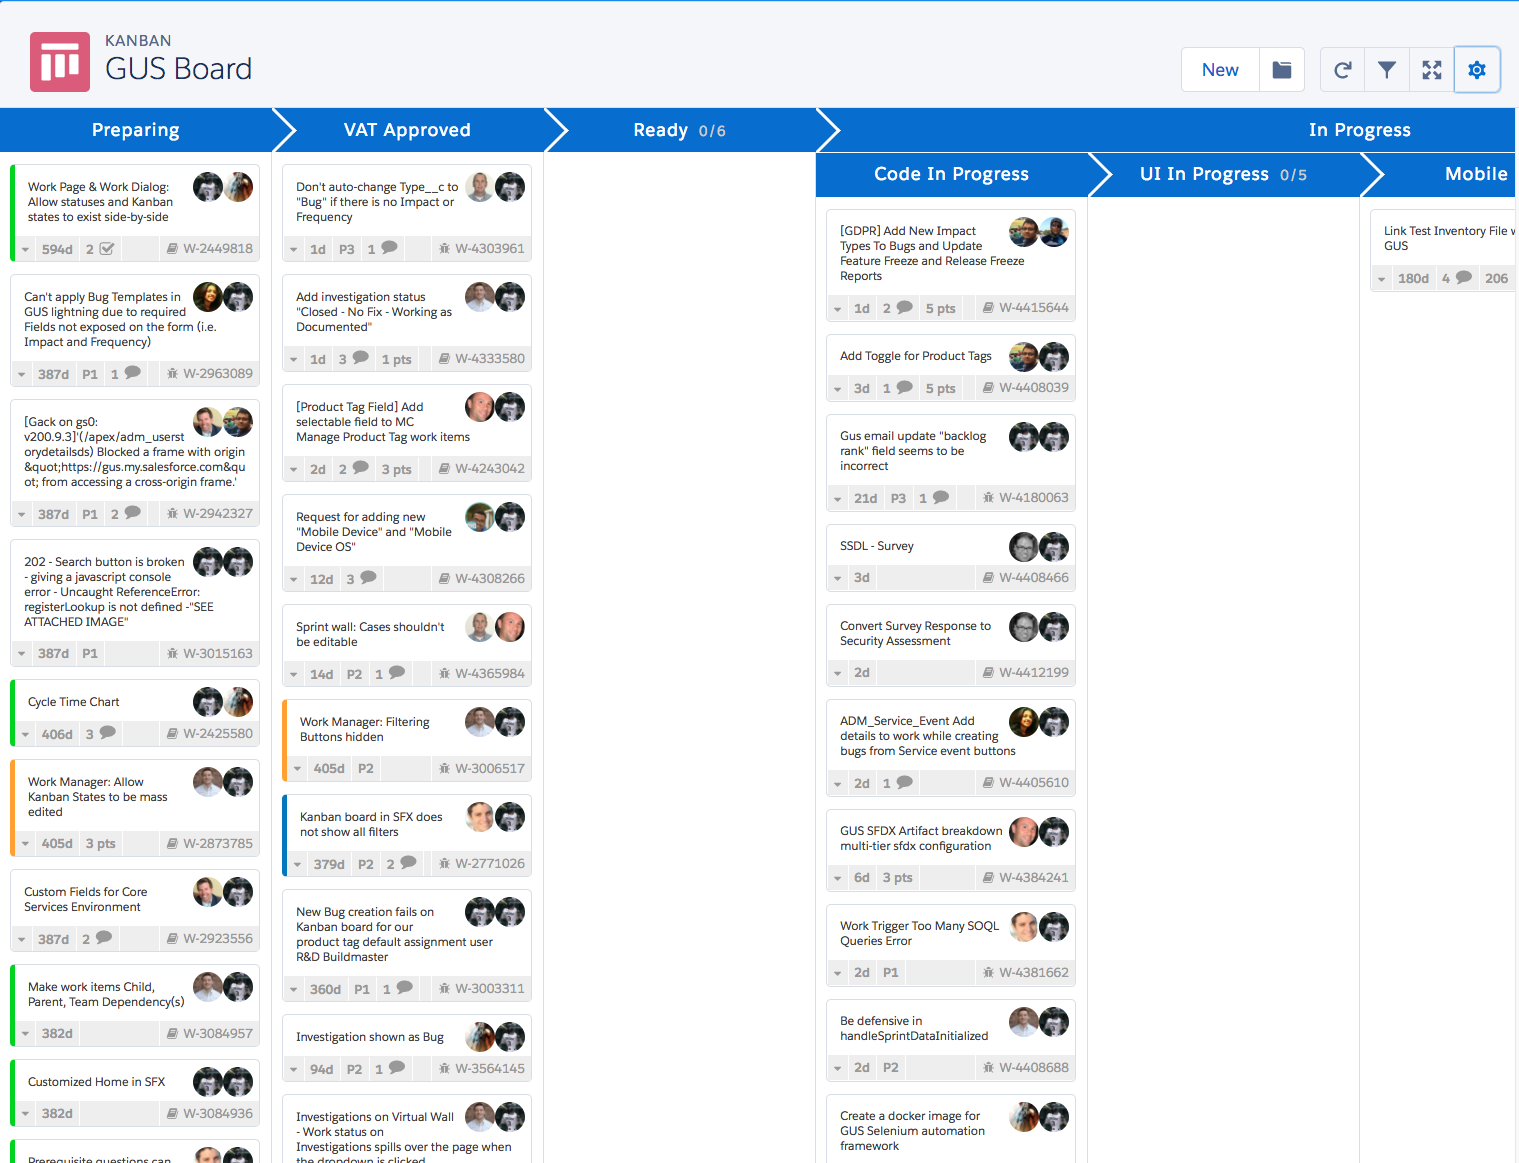Click the New button
Viewport: 1519px width, 1163px height.
click(x=1220, y=70)
